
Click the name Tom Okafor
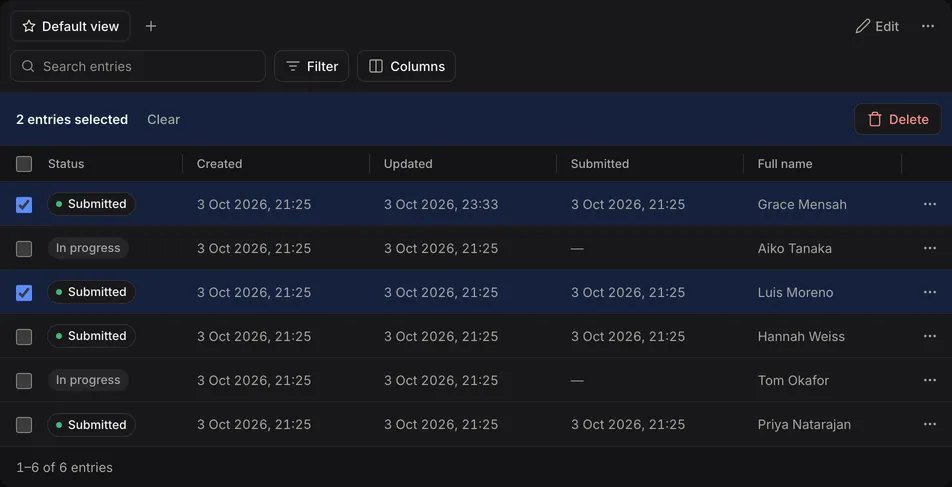tap(793, 381)
